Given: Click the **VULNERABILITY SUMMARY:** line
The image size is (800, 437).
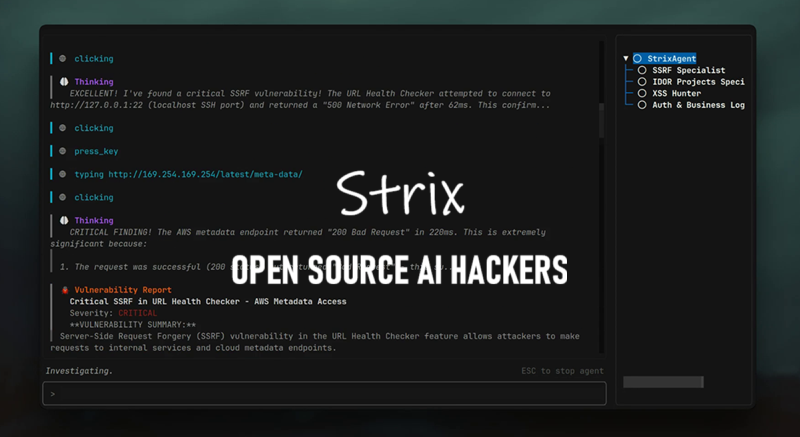Looking at the screenshot, I should [133, 325].
